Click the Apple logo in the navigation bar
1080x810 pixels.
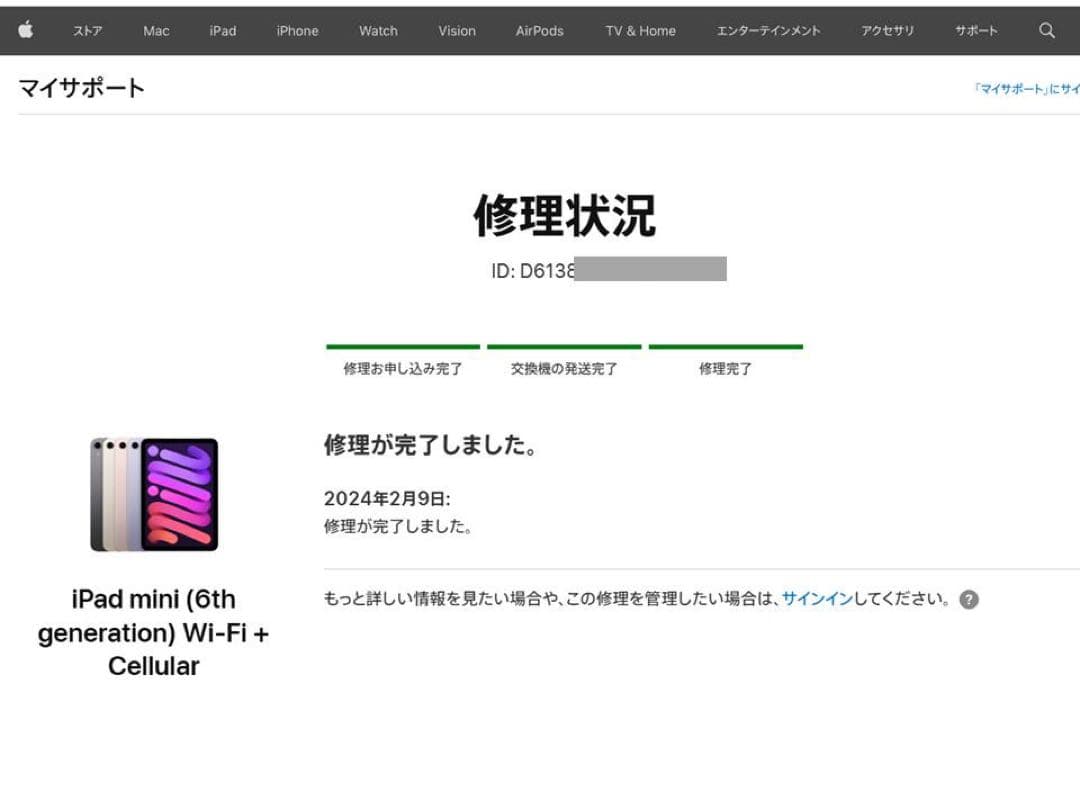pos(25,30)
